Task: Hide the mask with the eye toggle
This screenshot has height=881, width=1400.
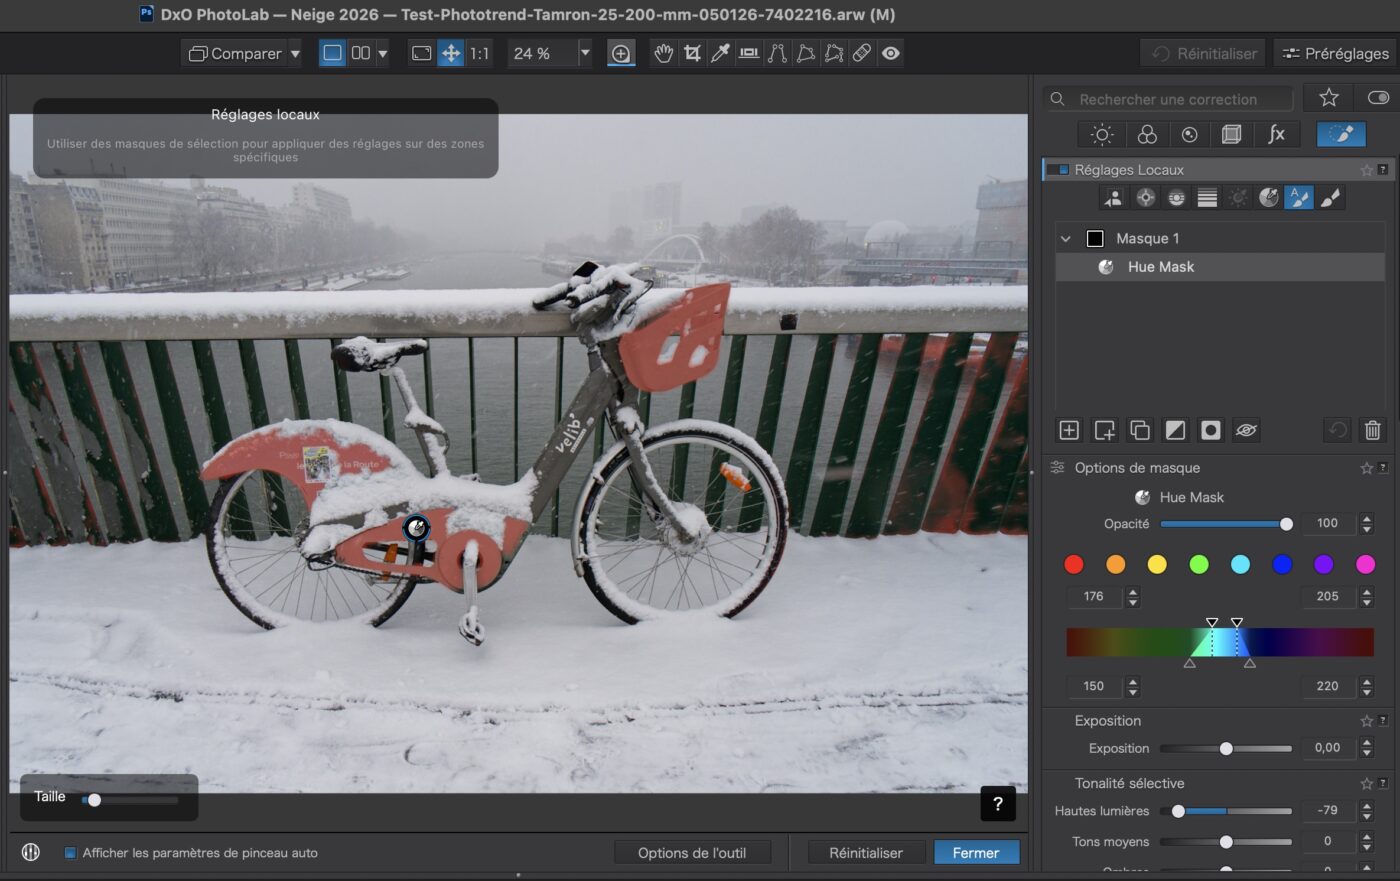Action: pos(1246,430)
